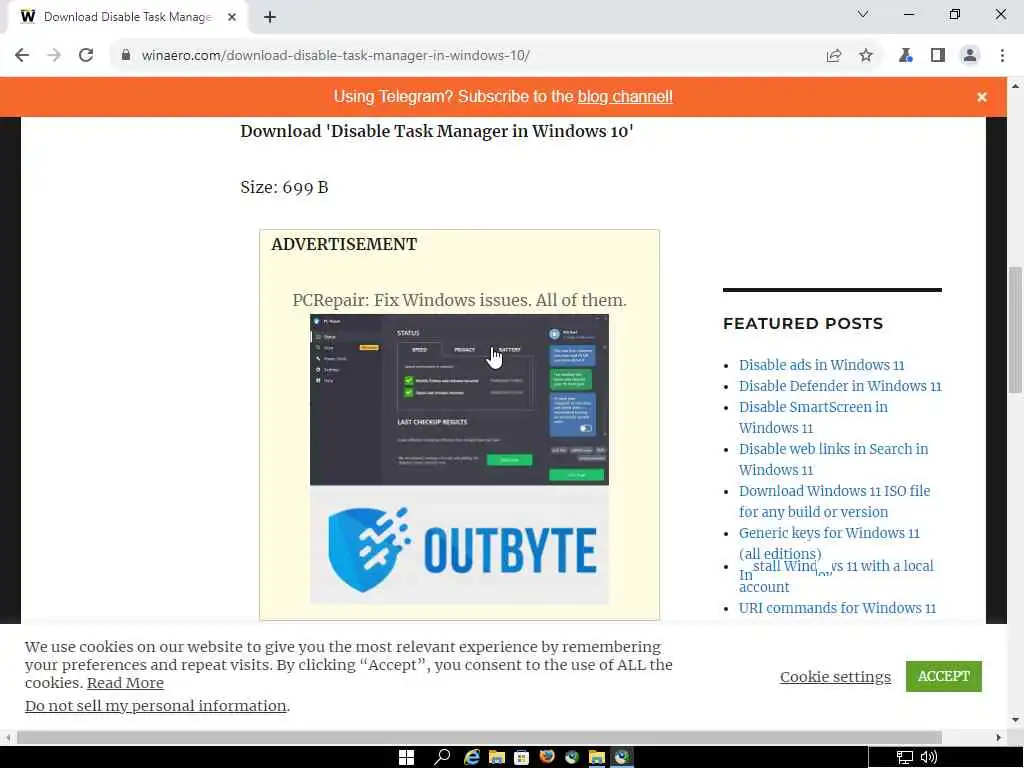
Task: Click the Read More cookie link
Action: [125, 682]
